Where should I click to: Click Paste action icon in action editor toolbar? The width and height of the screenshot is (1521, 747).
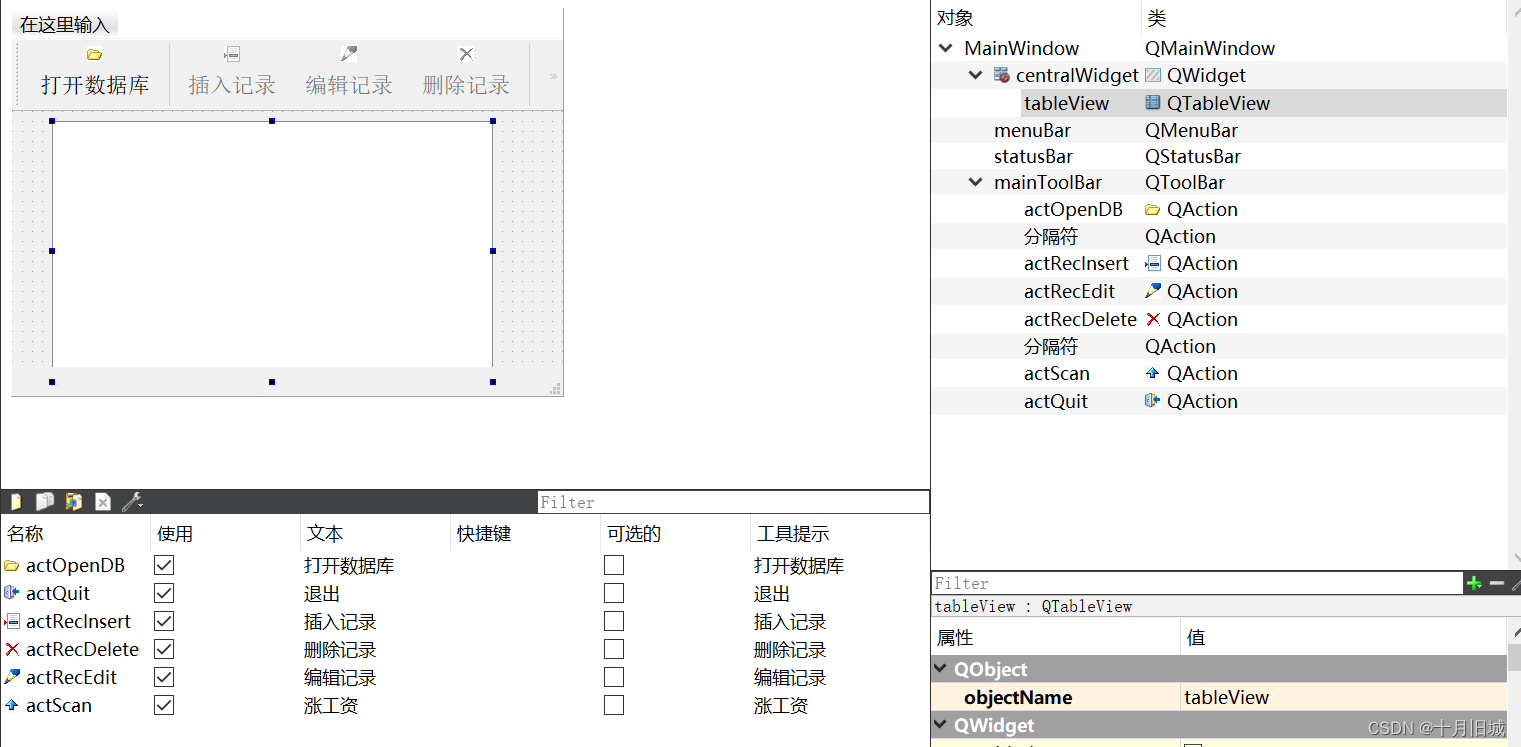[x=74, y=502]
